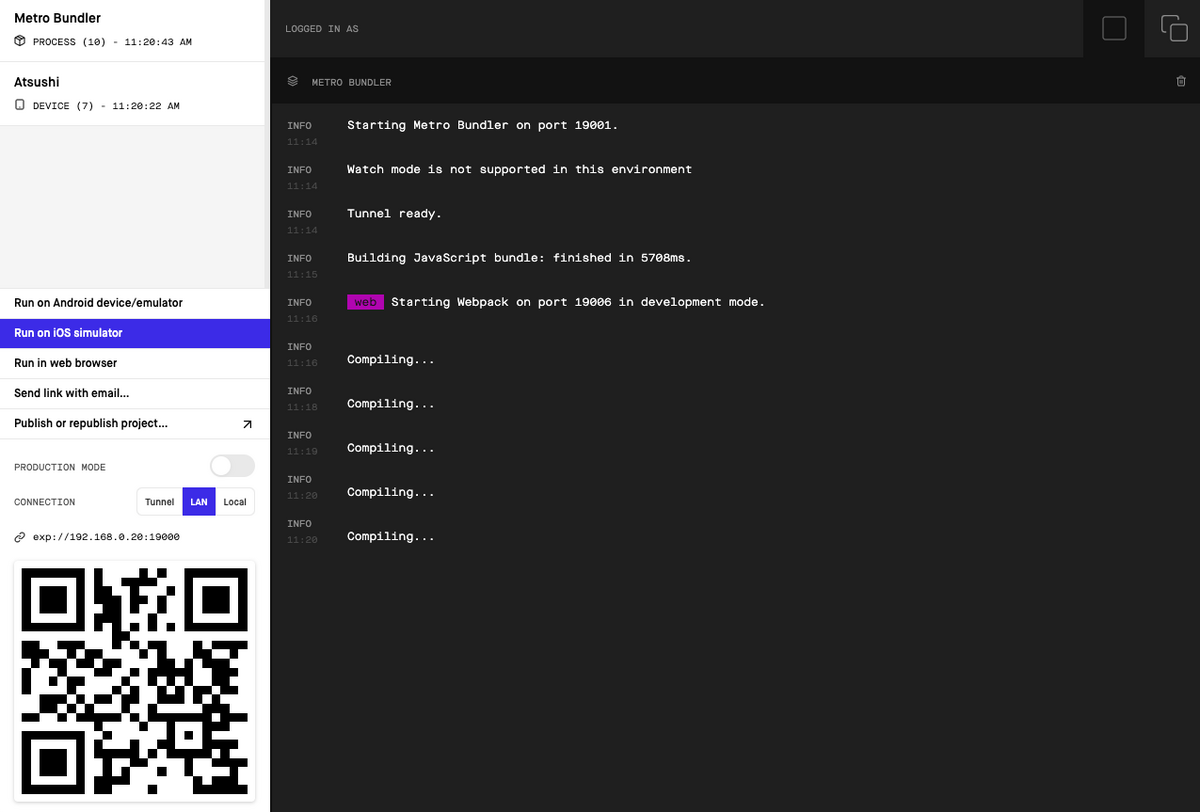Click the magenta 'web' tag badge

click(x=365, y=302)
